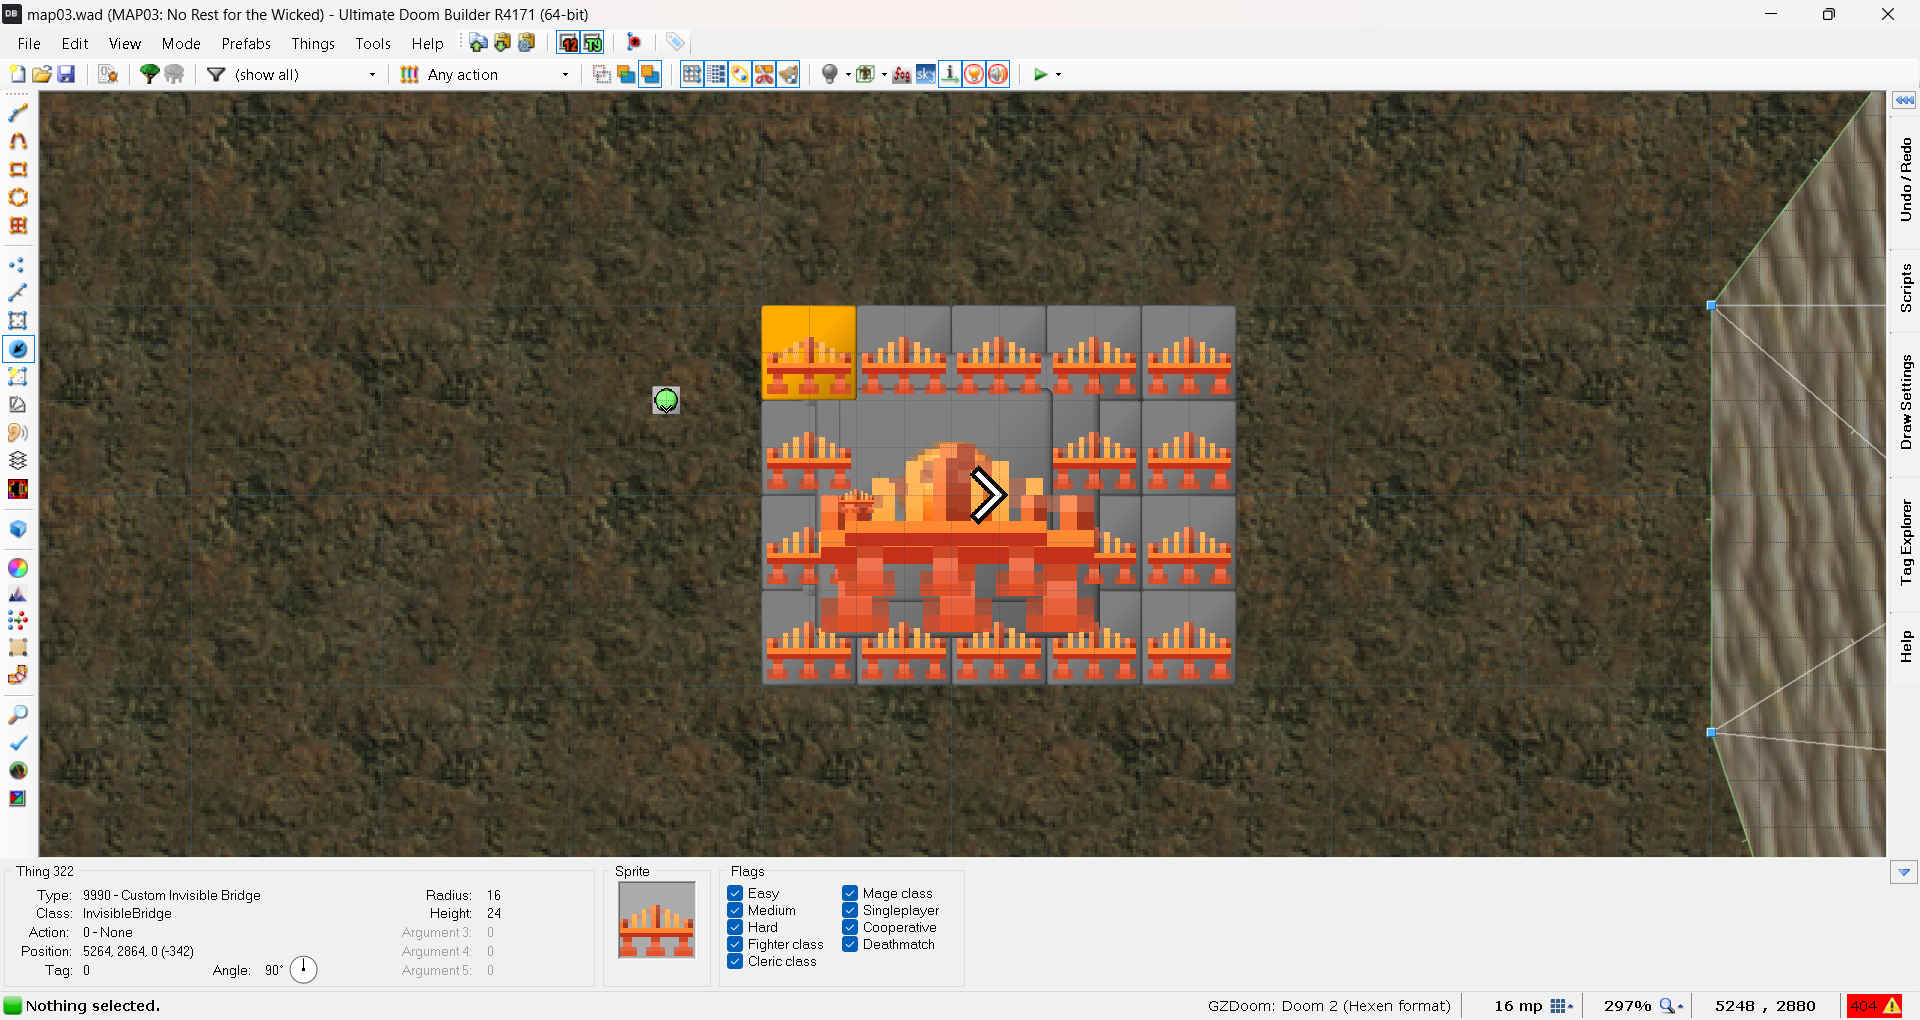Open the script editor icon
This screenshot has height=1020, width=1920.
click(x=108, y=74)
